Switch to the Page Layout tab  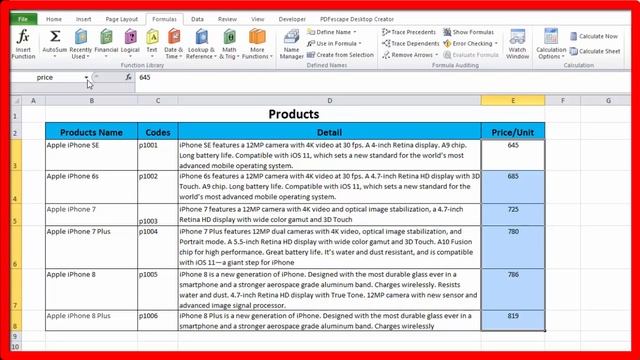pyautogui.click(x=122, y=19)
